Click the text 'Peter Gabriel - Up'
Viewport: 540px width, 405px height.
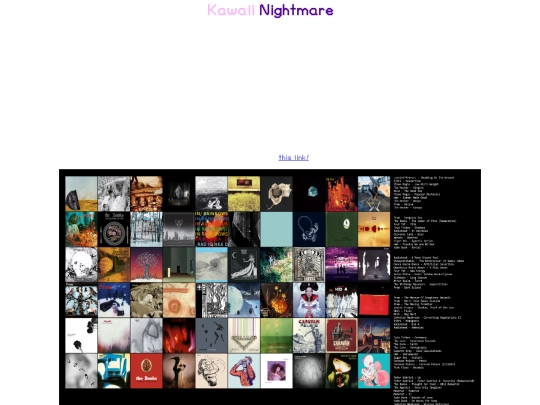click(x=406, y=377)
